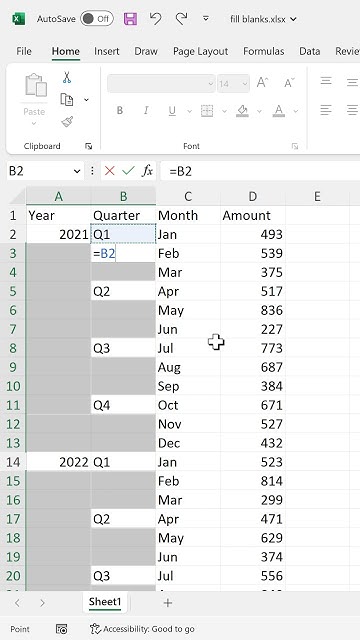The width and height of the screenshot is (360, 640).
Task: Open the font size dropdown
Action: [x=245, y=84]
